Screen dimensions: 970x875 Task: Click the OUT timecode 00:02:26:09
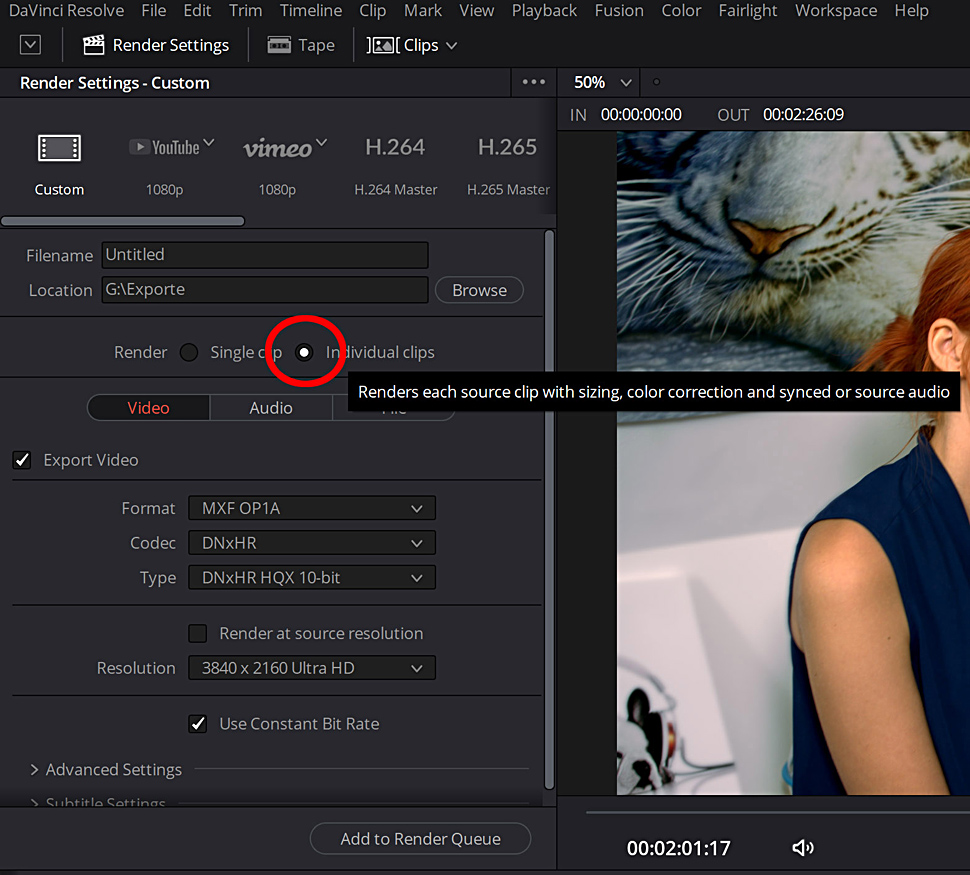tap(803, 114)
